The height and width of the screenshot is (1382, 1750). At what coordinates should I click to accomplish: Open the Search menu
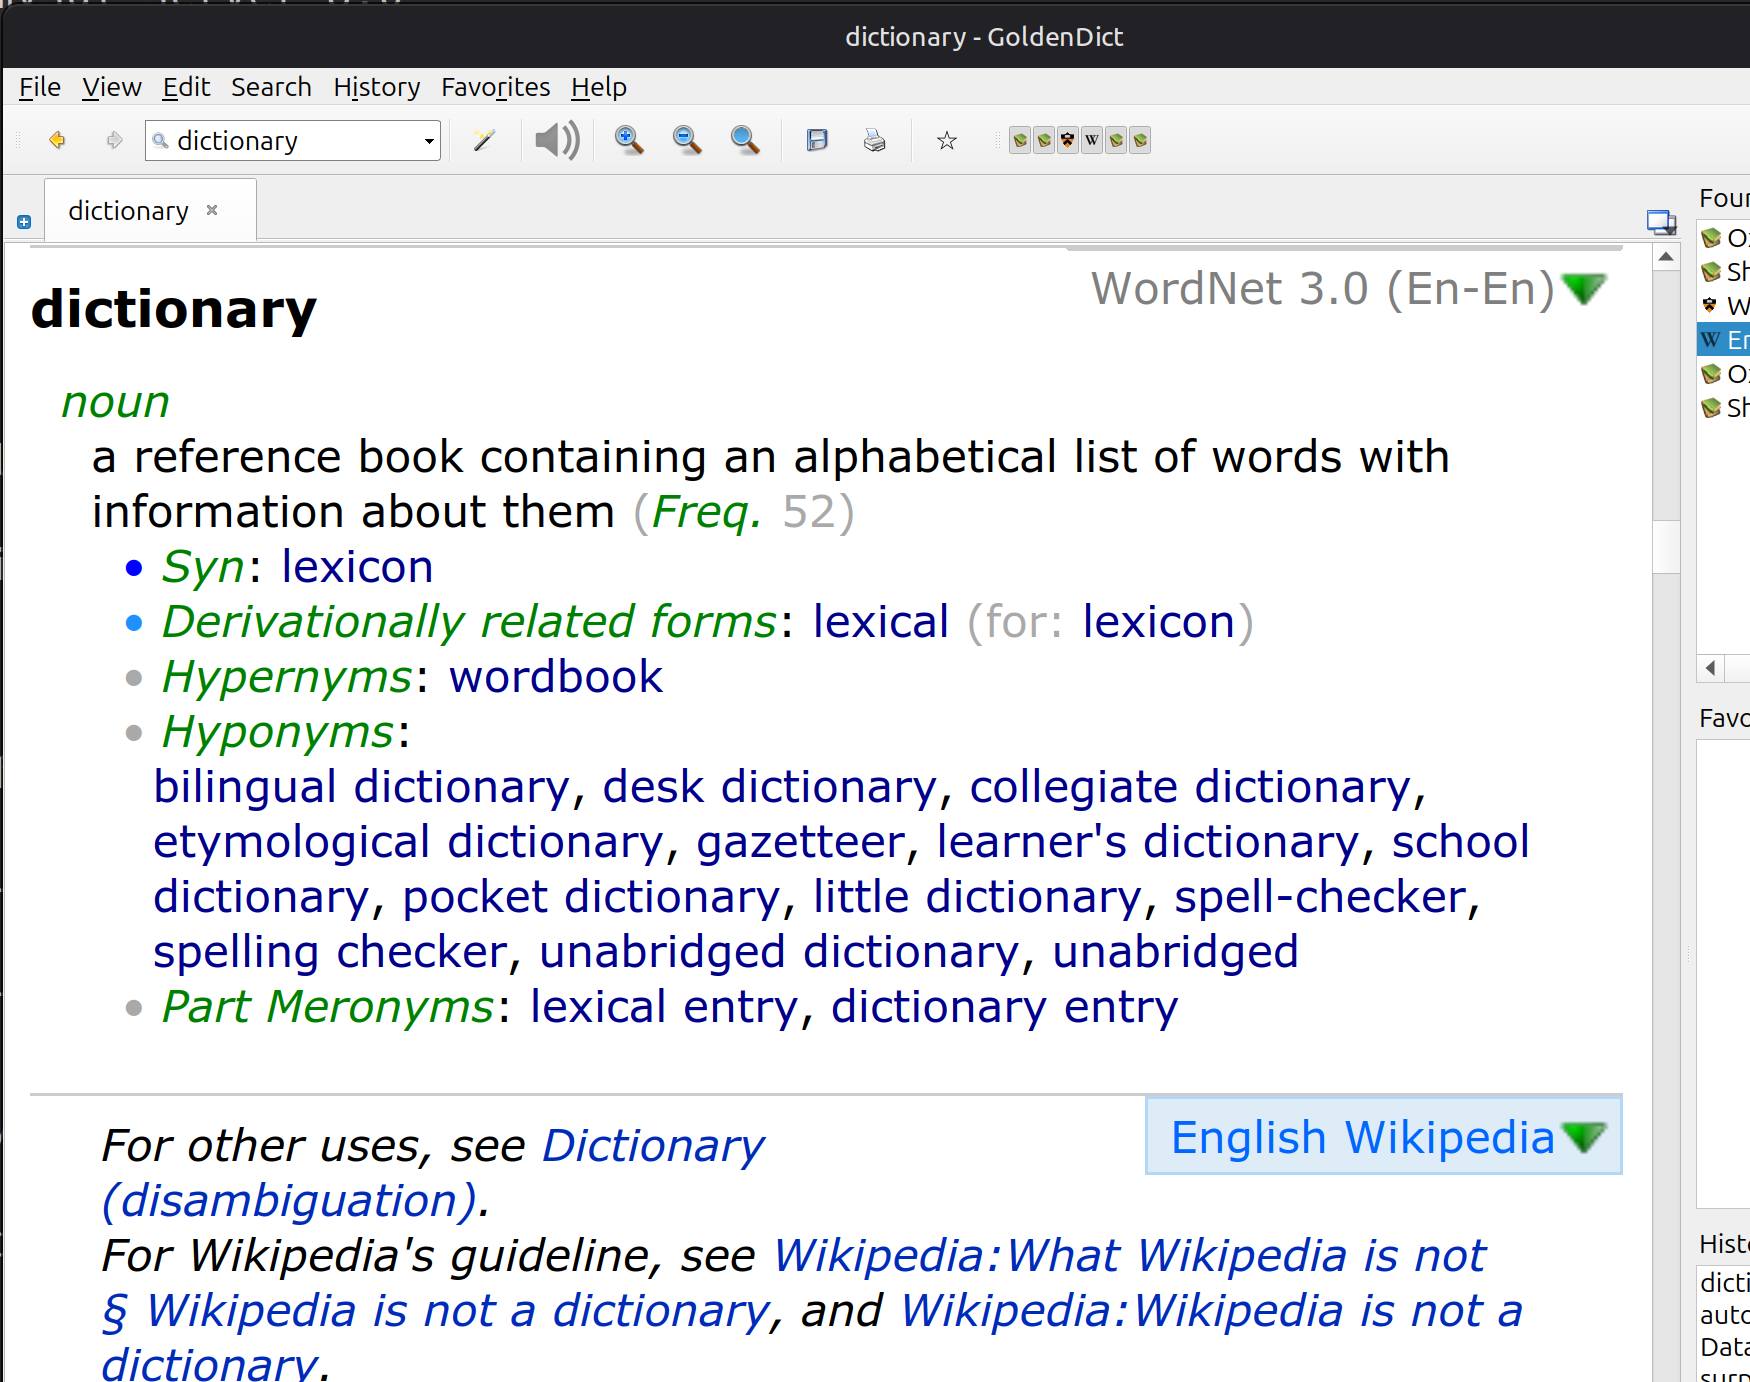(x=271, y=87)
